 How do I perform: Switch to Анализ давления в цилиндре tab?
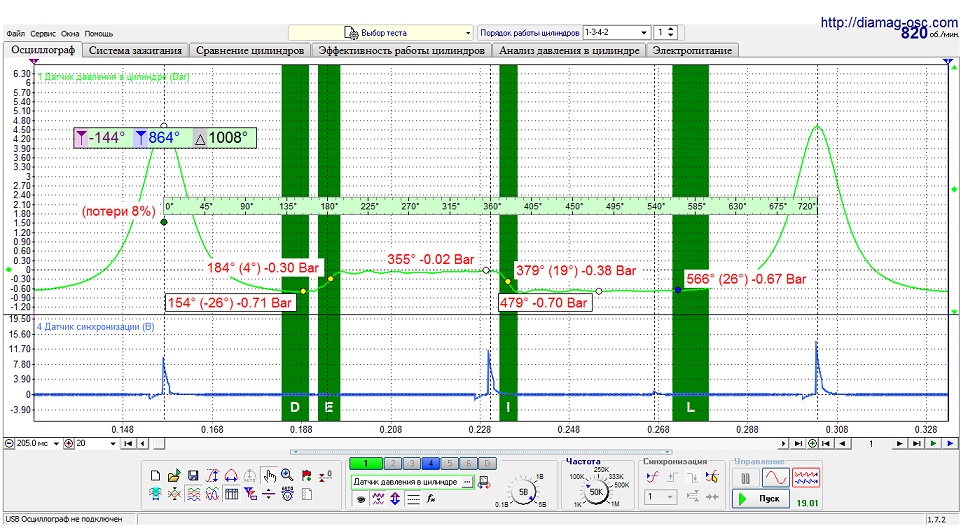point(569,51)
